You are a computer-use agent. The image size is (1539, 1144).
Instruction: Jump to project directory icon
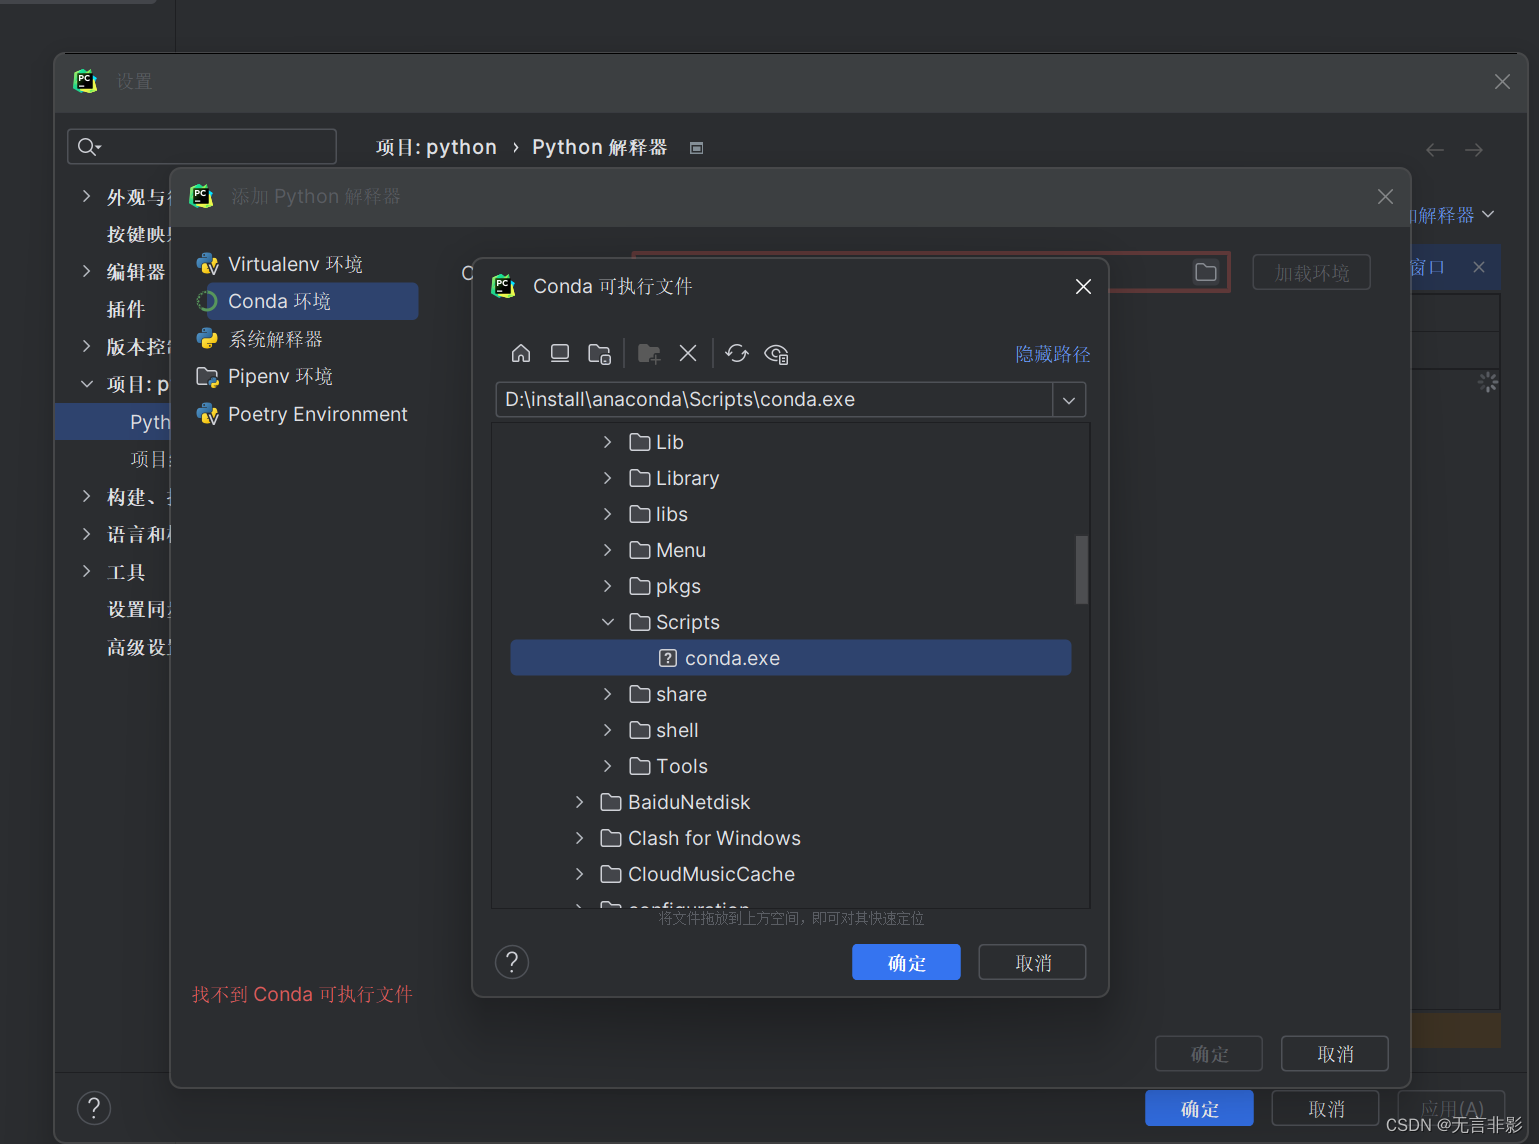(599, 353)
